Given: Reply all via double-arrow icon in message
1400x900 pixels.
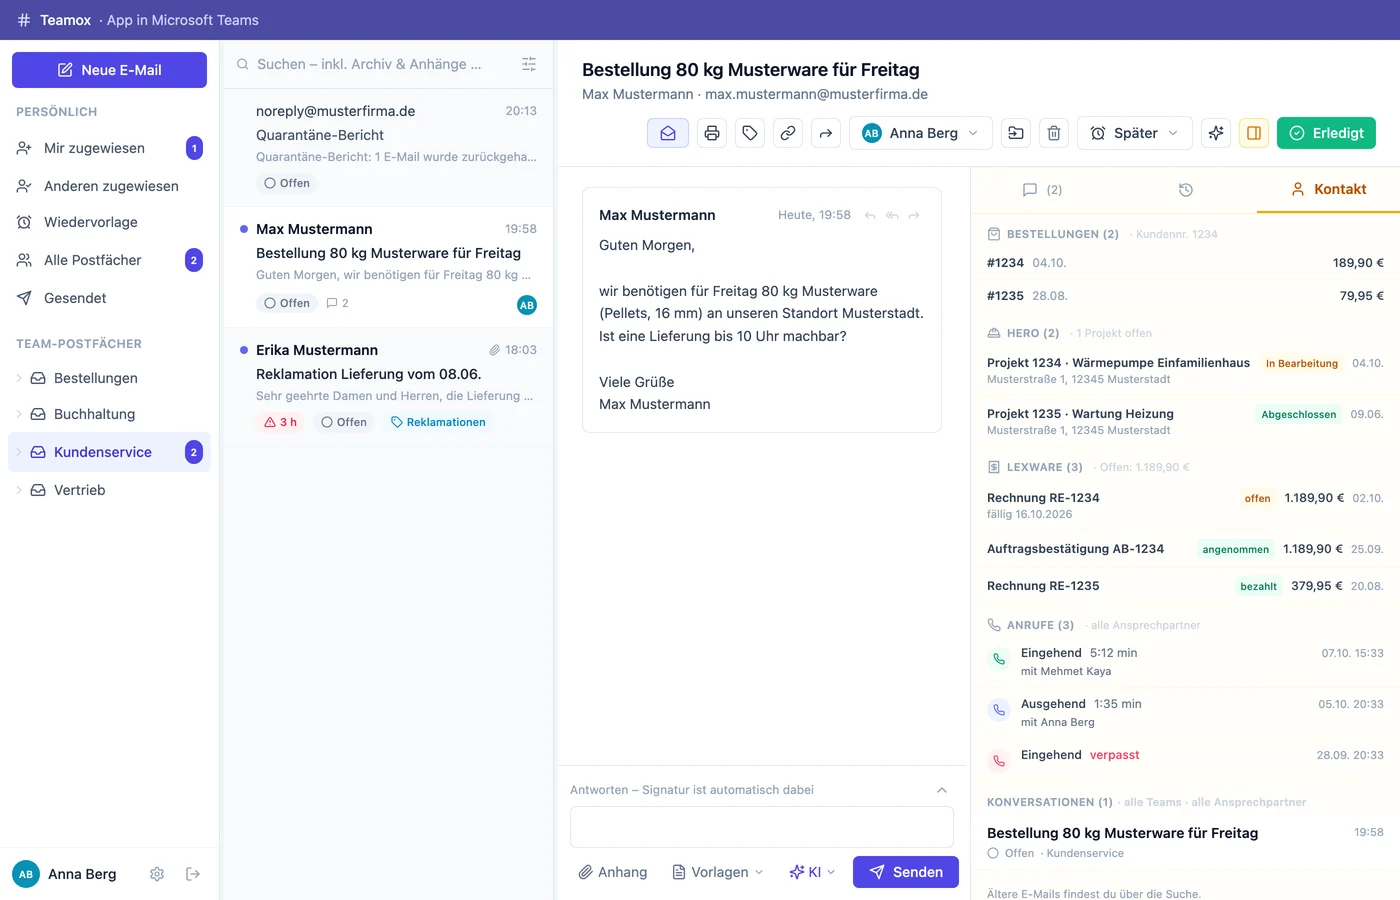Looking at the screenshot, I should tap(892, 215).
